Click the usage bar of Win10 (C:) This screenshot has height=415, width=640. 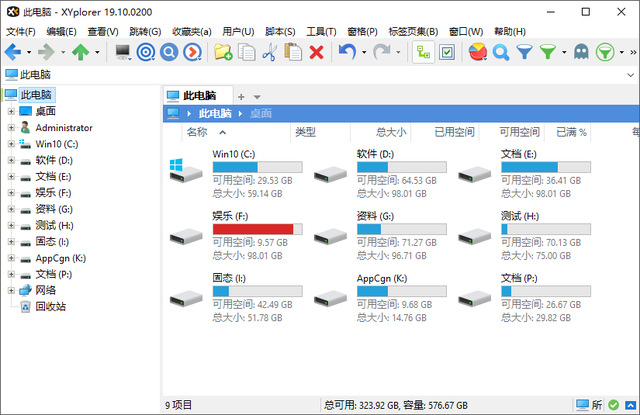258,167
